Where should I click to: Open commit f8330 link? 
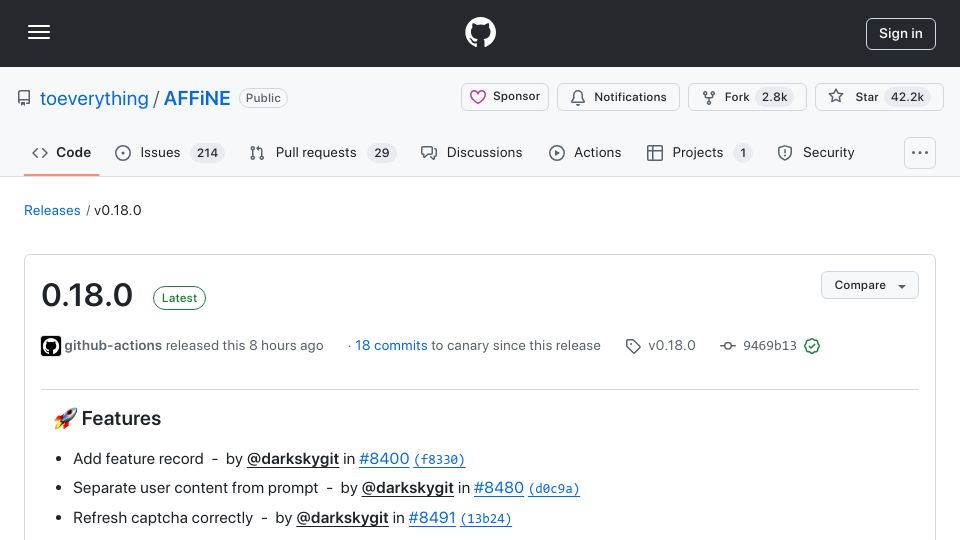point(439,459)
